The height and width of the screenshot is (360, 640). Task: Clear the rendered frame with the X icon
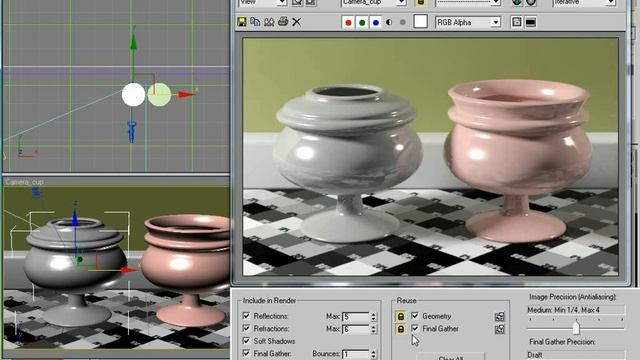click(x=297, y=22)
